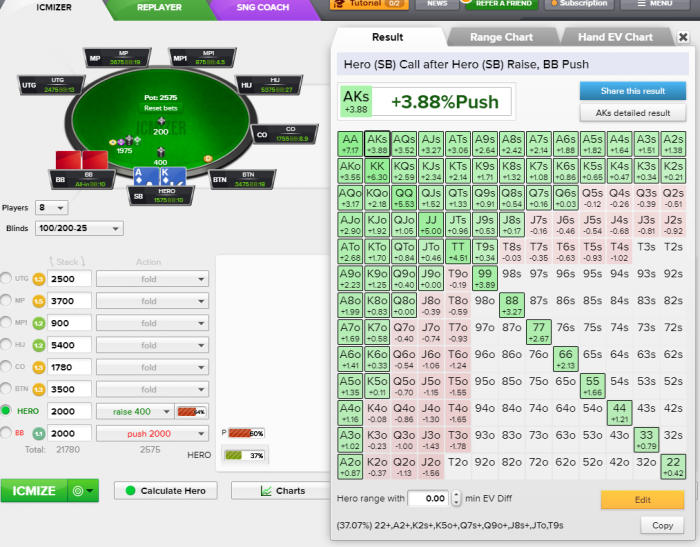
Task: Click the UTG stack badge 1.3
Action: pyautogui.click(x=39, y=279)
